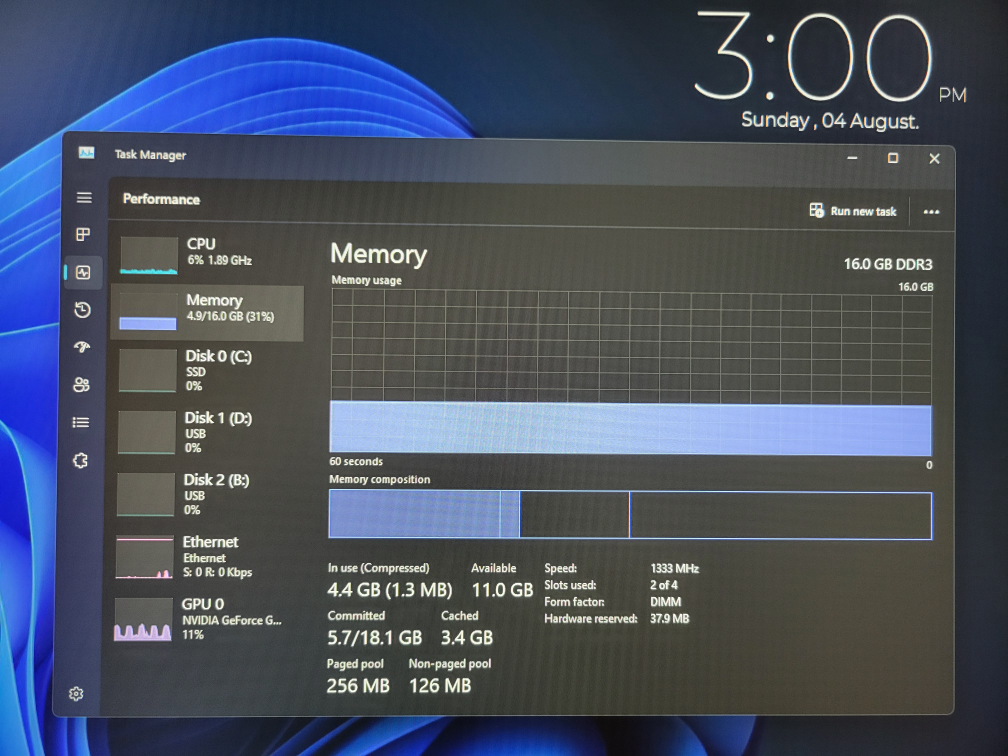The width and height of the screenshot is (1008, 756).
Task: Select the Performance page icon in sidebar
Action: click(x=83, y=272)
